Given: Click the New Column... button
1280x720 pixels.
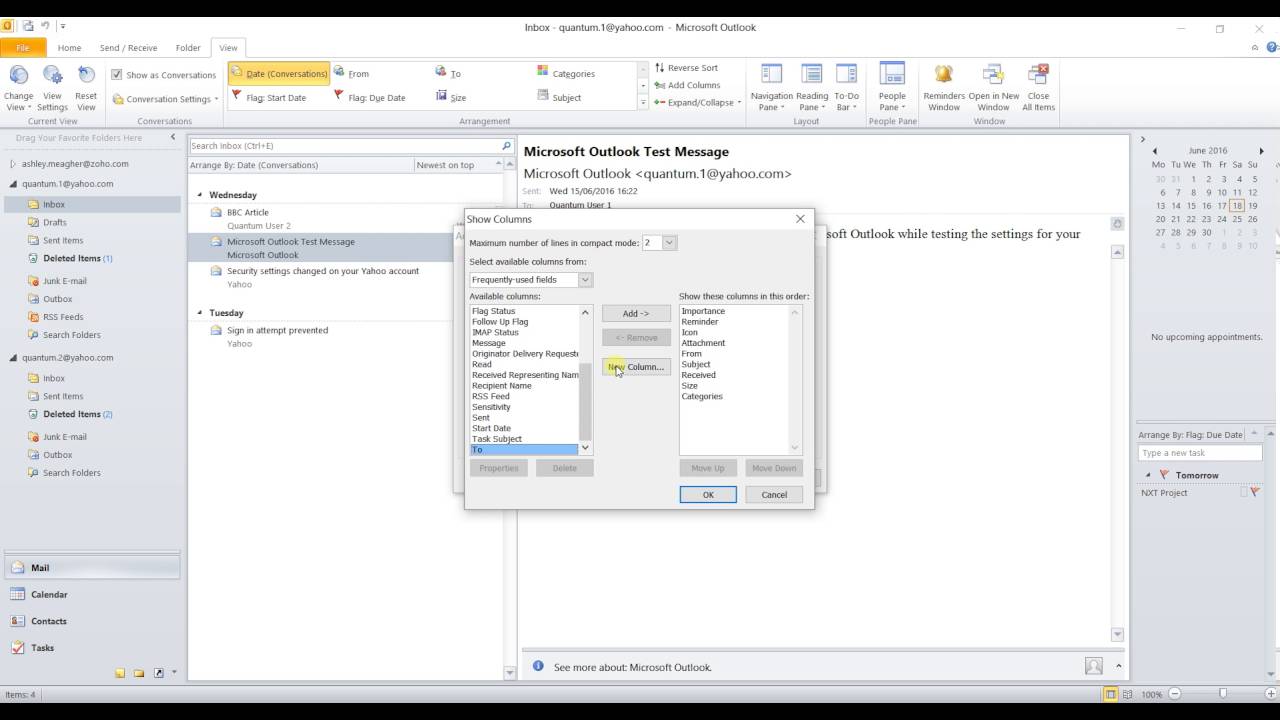Looking at the screenshot, I should (636, 367).
